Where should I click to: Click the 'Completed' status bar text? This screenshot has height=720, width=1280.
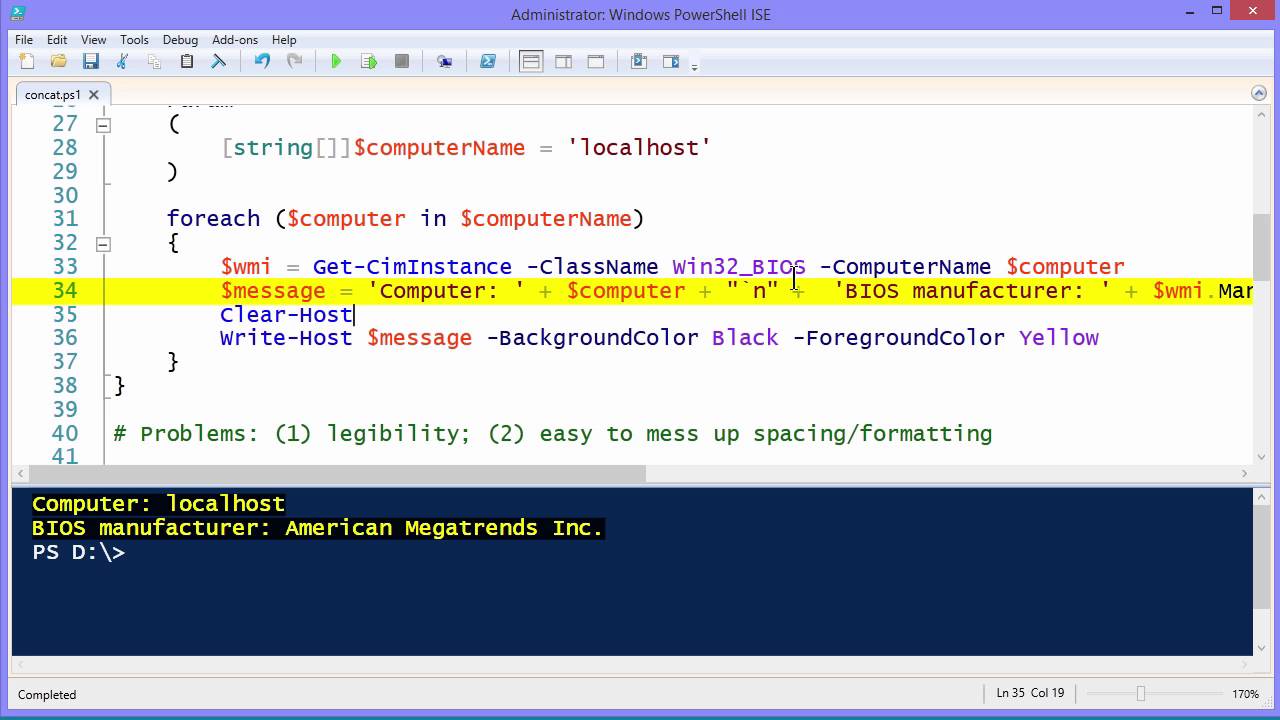click(x=47, y=694)
